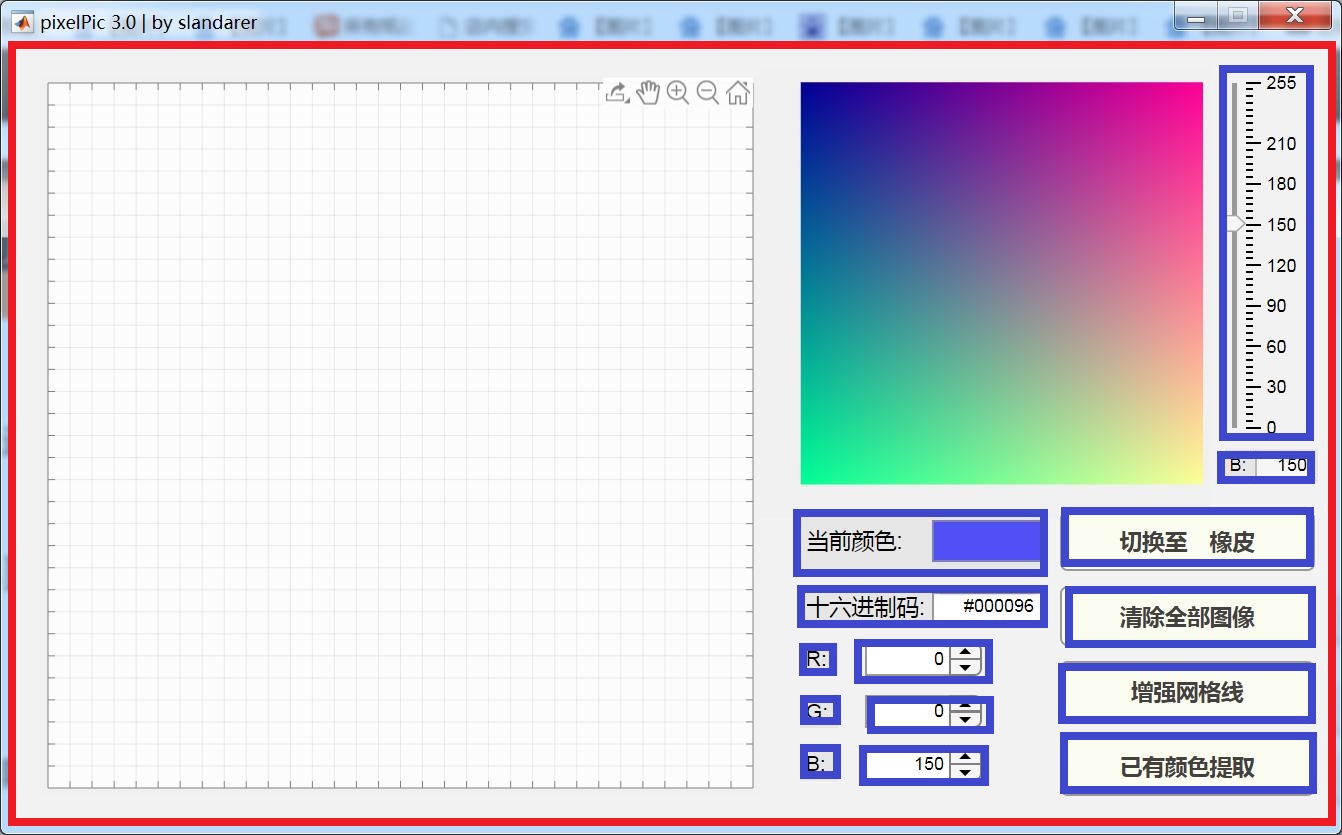Click the R: label
This screenshot has width=1342, height=835.
pyautogui.click(x=817, y=659)
